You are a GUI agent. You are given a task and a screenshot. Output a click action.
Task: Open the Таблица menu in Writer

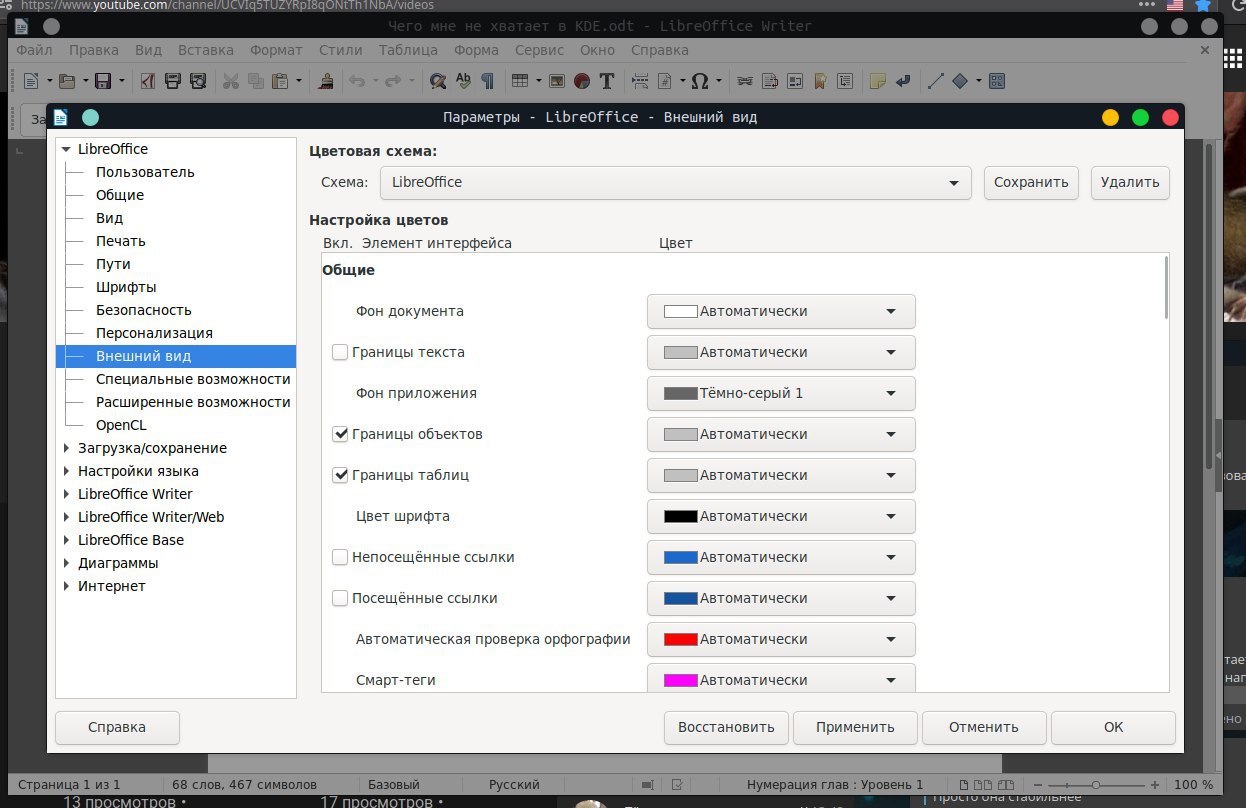point(408,49)
